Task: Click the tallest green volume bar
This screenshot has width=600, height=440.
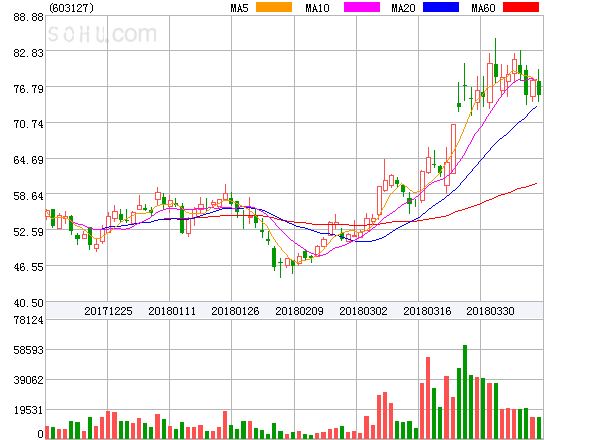Action: [465, 392]
